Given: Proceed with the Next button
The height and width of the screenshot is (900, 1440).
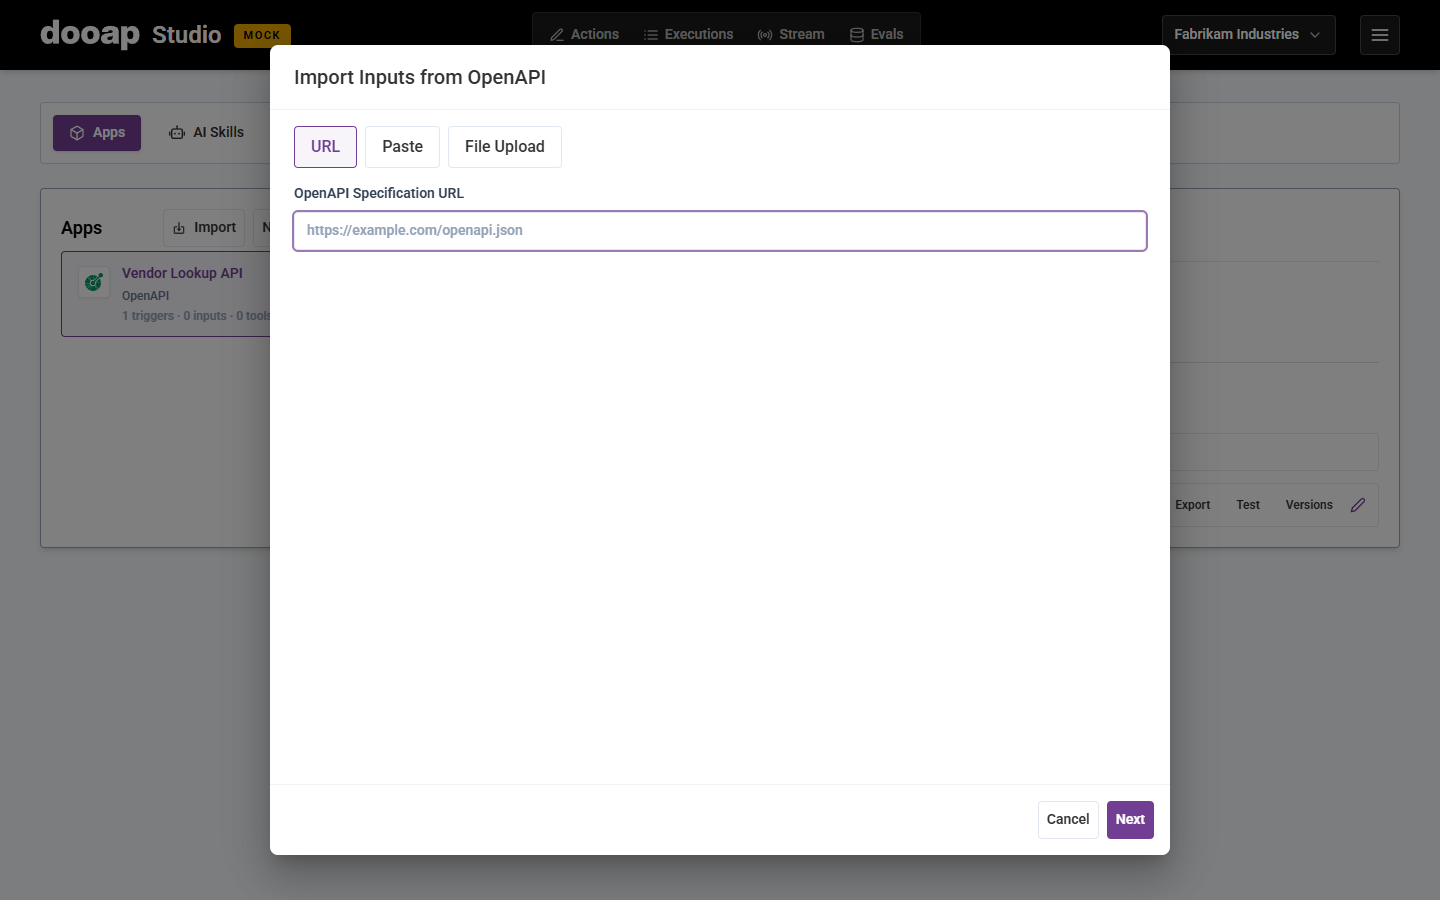Looking at the screenshot, I should click(x=1130, y=820).
